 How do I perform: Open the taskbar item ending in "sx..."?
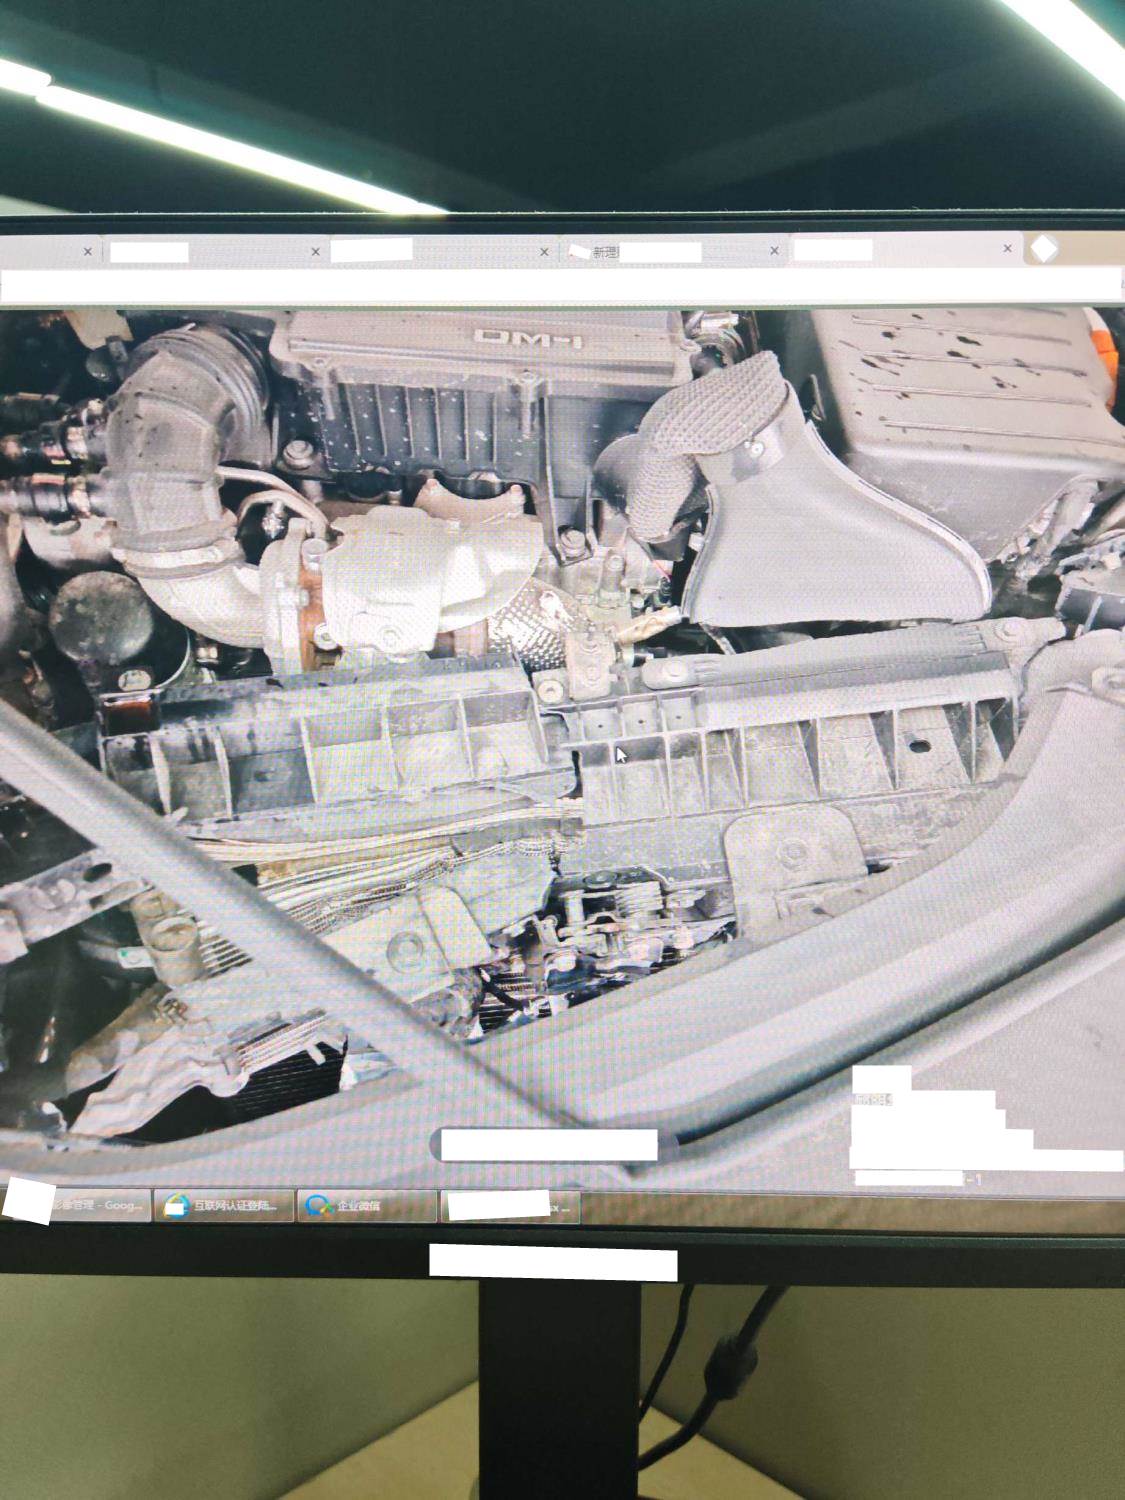(510, 1207)
